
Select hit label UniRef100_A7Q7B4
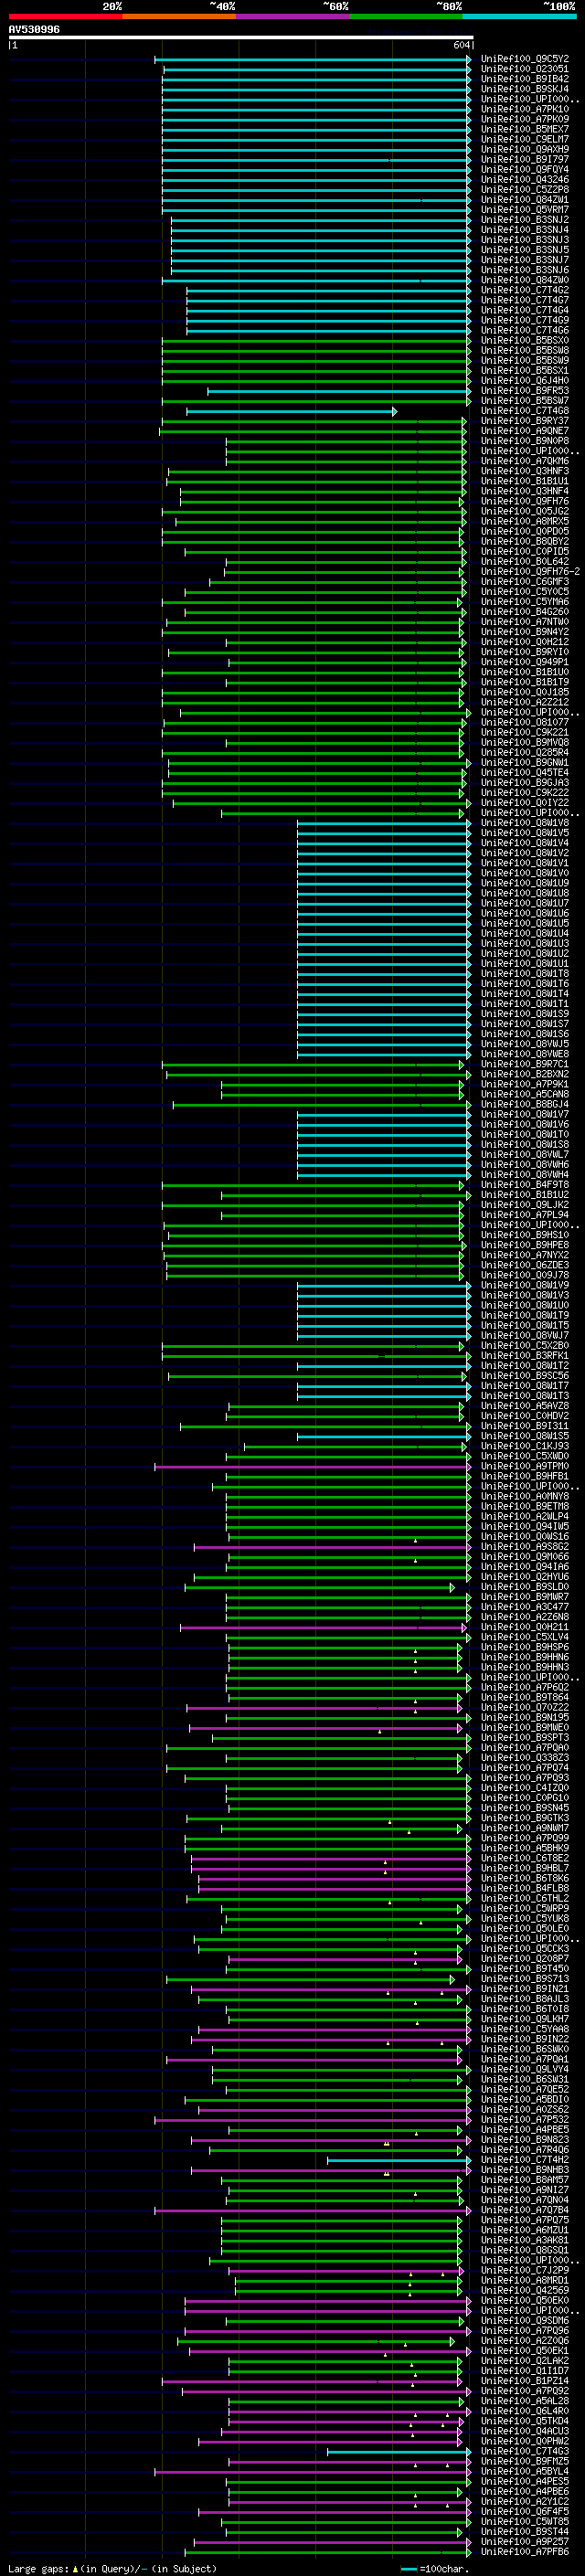pos(525,2210)
